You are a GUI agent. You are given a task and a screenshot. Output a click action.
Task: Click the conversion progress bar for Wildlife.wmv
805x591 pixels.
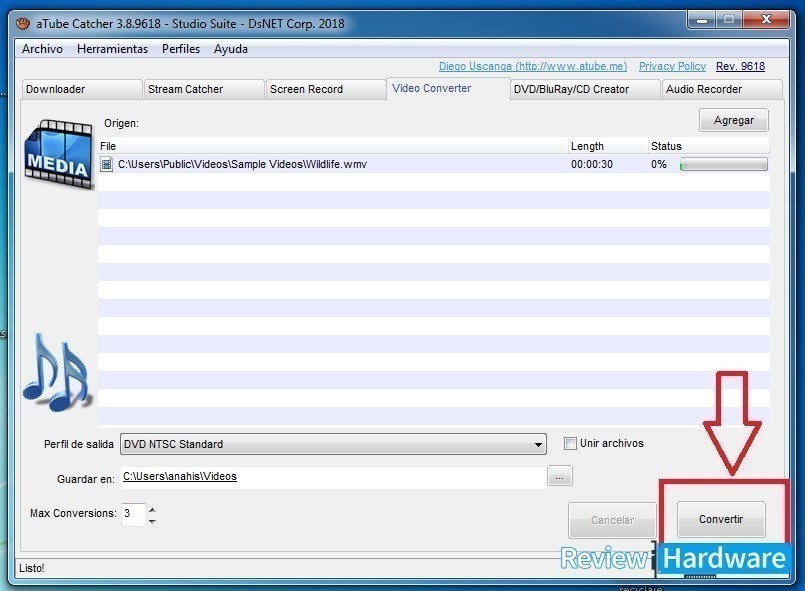click(724, 164)
